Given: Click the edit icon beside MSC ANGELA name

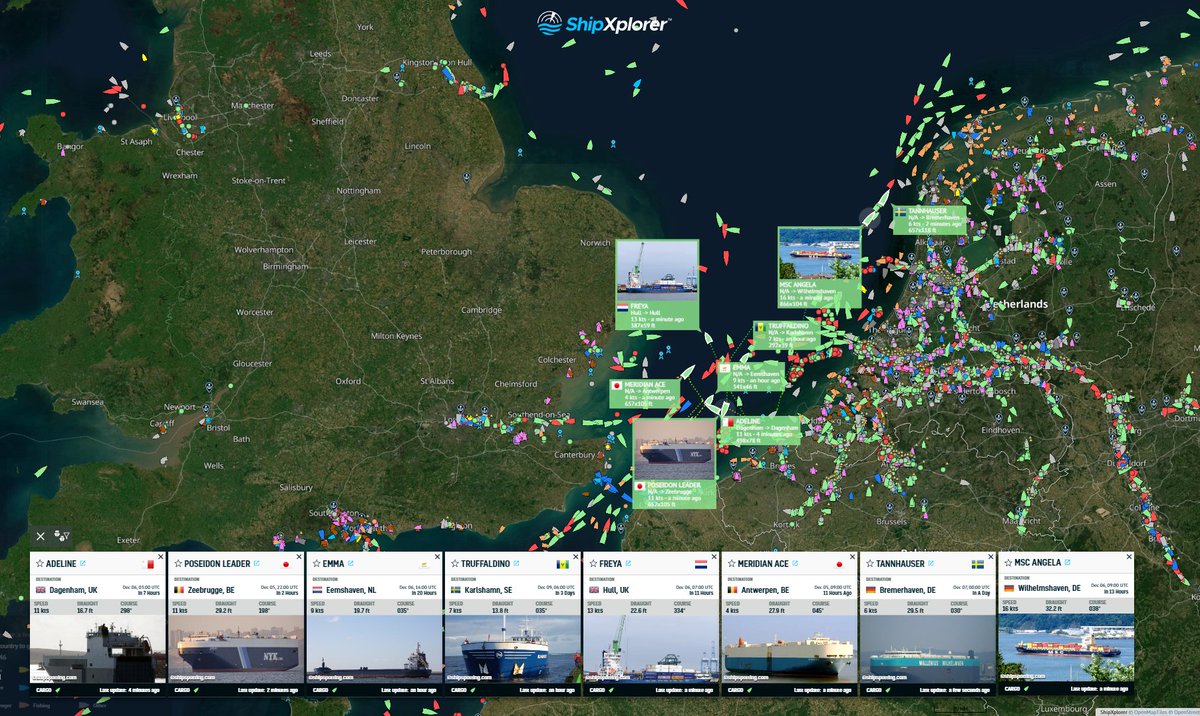Looking at the screenshot, I should click(x=1066, y=562).
